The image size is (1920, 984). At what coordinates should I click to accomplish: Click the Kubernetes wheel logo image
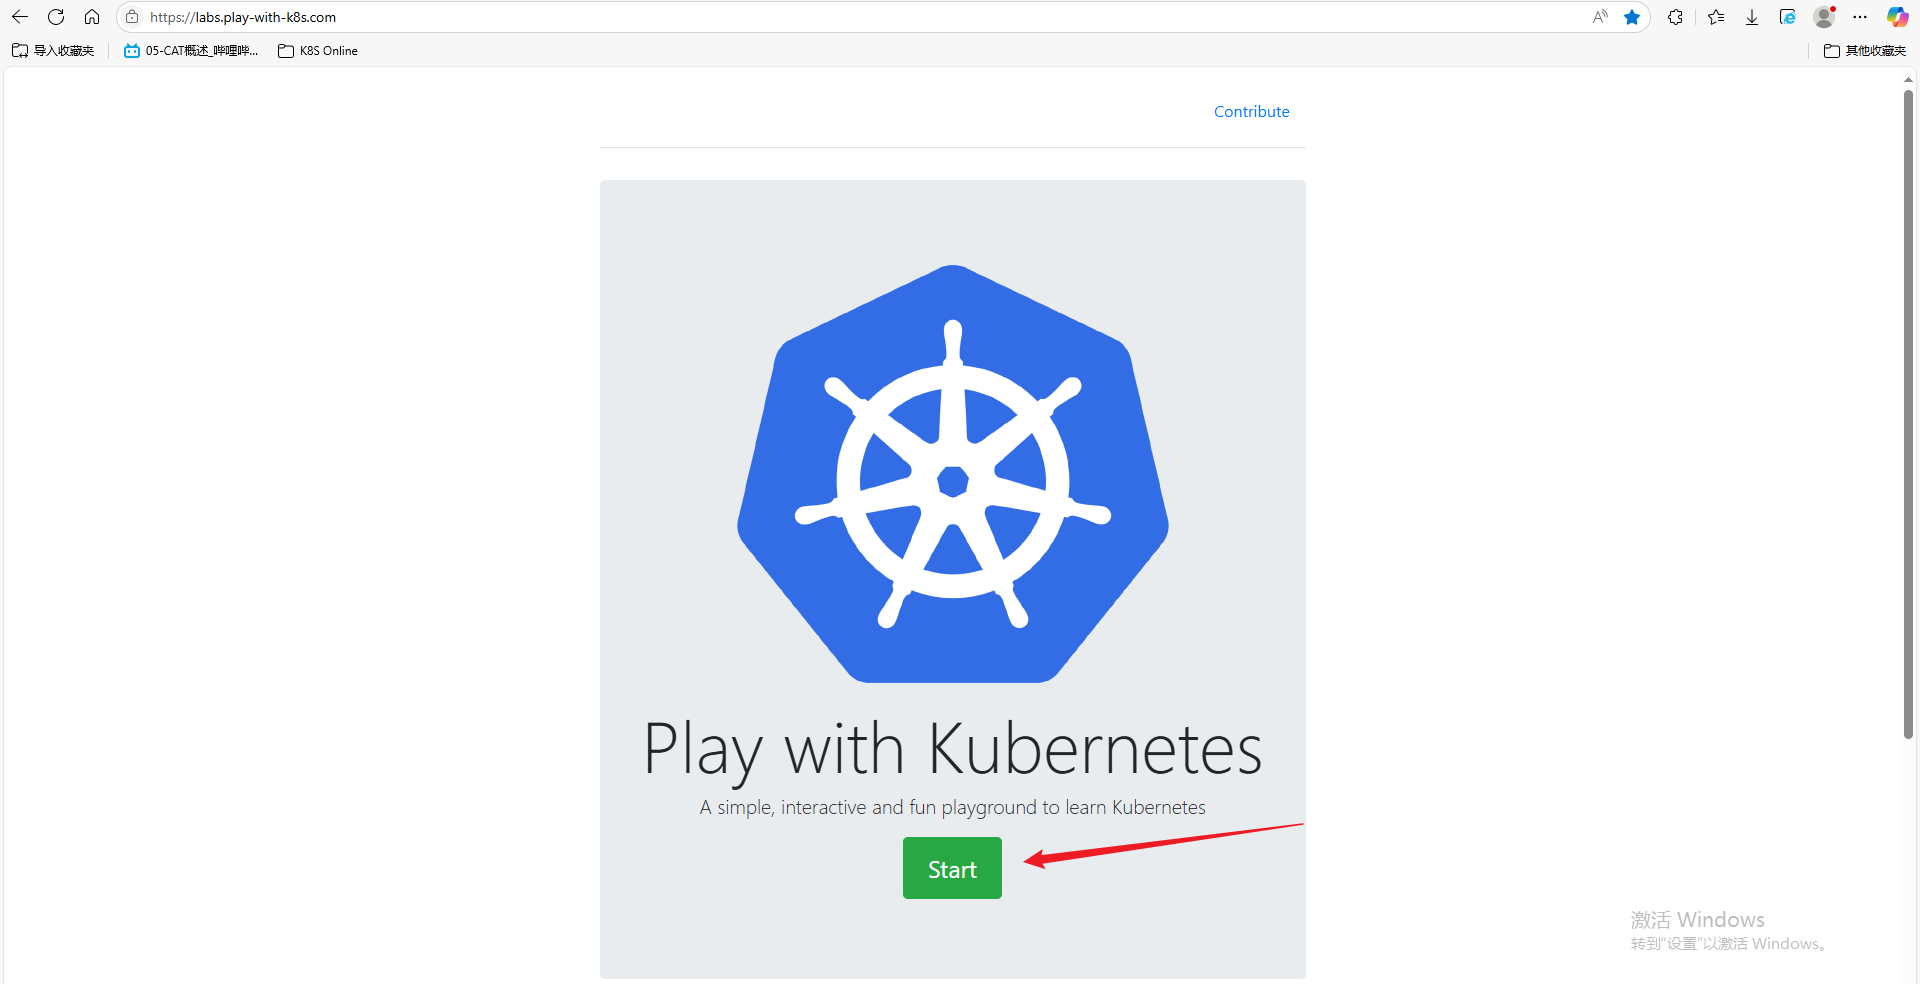pos(953,474)
